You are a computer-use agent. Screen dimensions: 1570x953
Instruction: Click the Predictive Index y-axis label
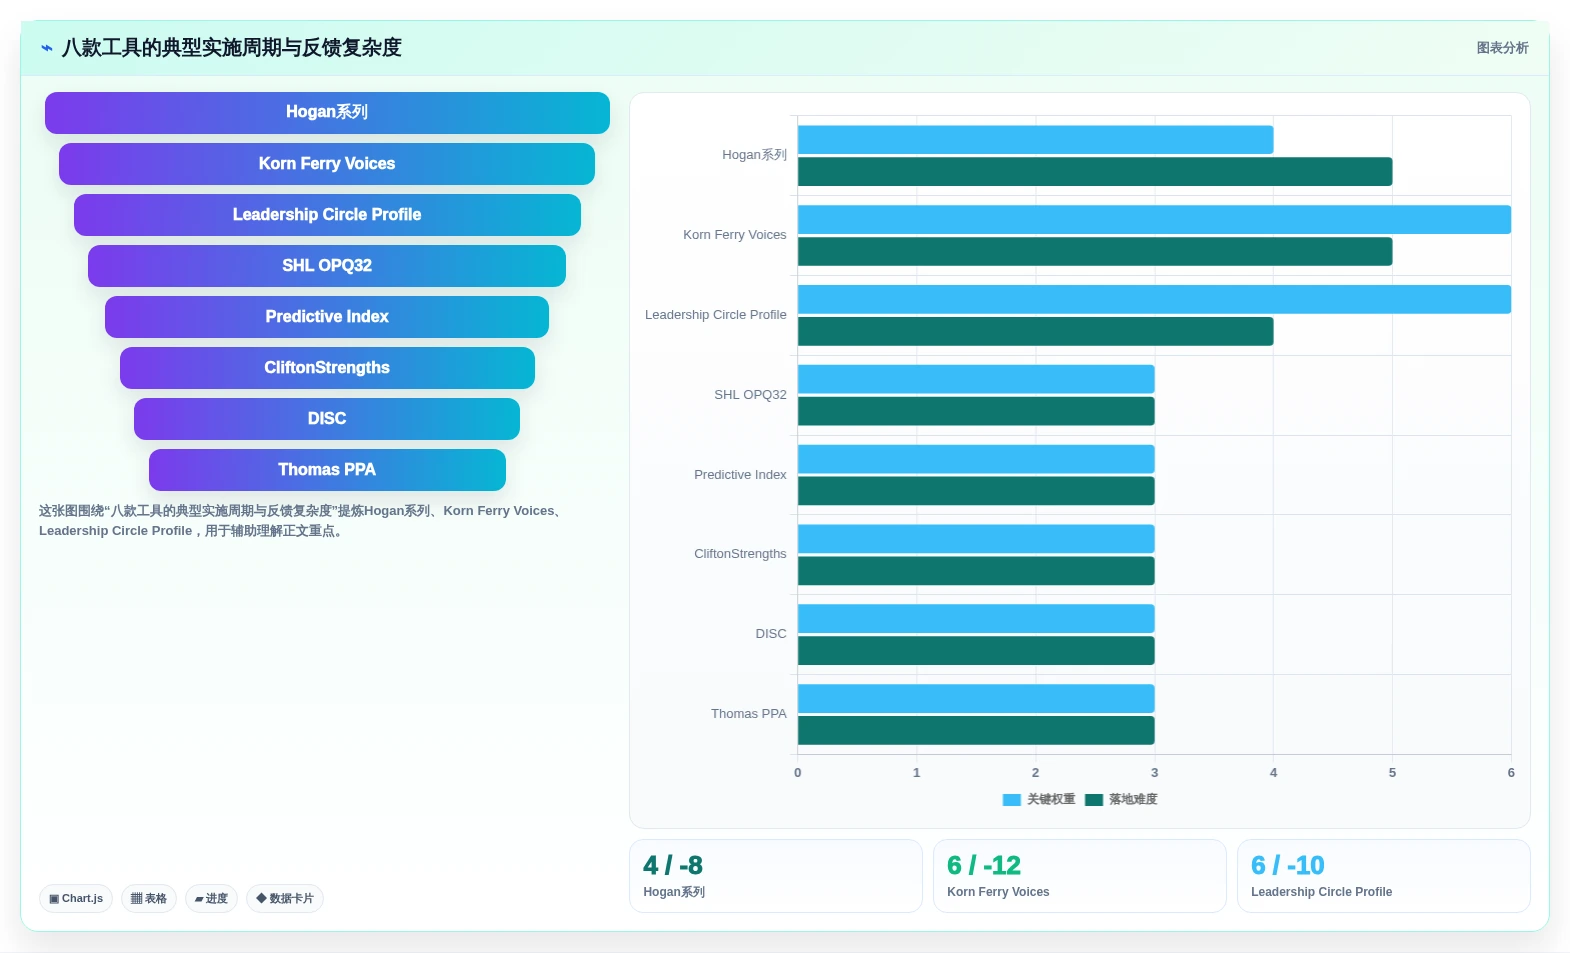[x=740, y=475]
